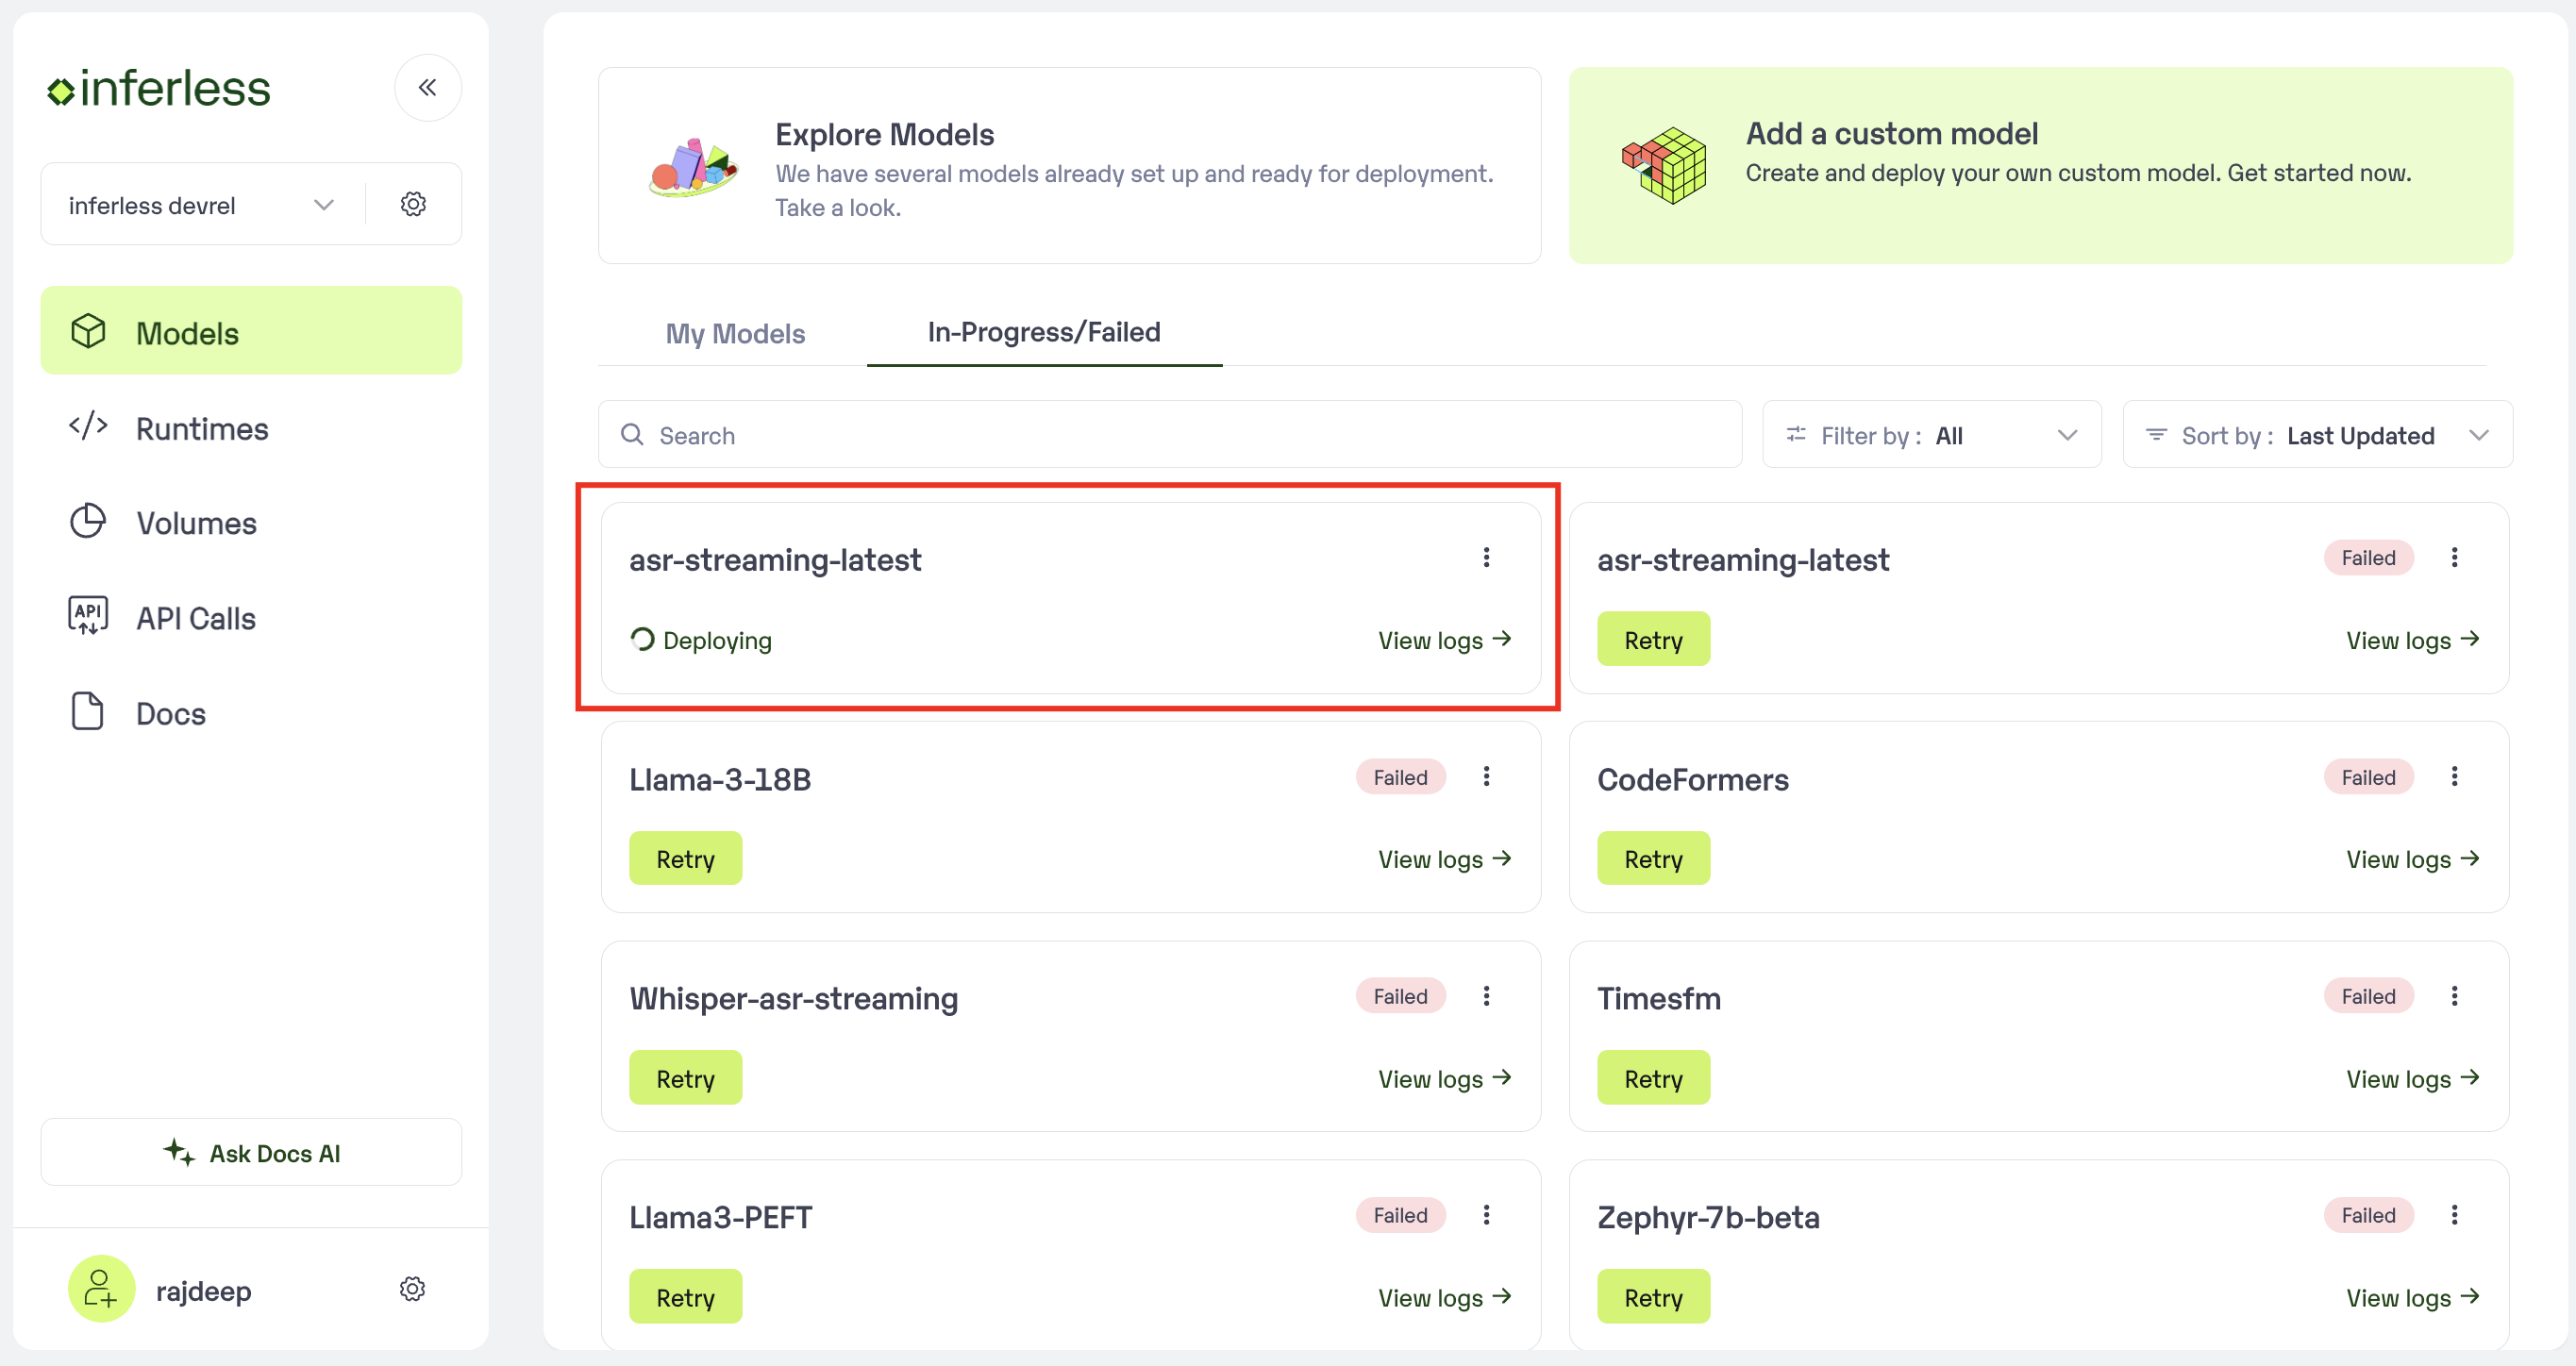Expand the inferless devrel workspace dropdown

pos(202,205)
